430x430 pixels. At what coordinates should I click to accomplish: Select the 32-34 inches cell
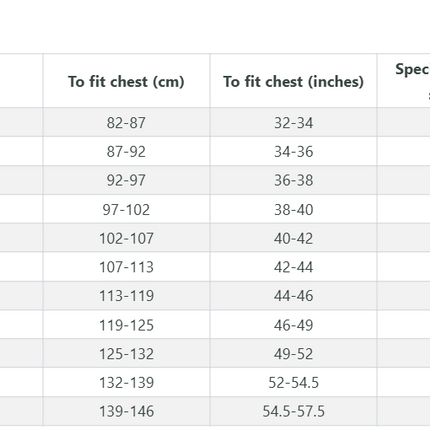[293, 122]
